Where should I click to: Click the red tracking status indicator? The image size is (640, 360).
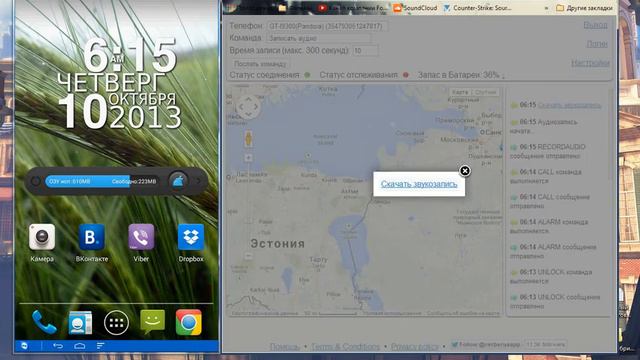[x=406, y=75]
